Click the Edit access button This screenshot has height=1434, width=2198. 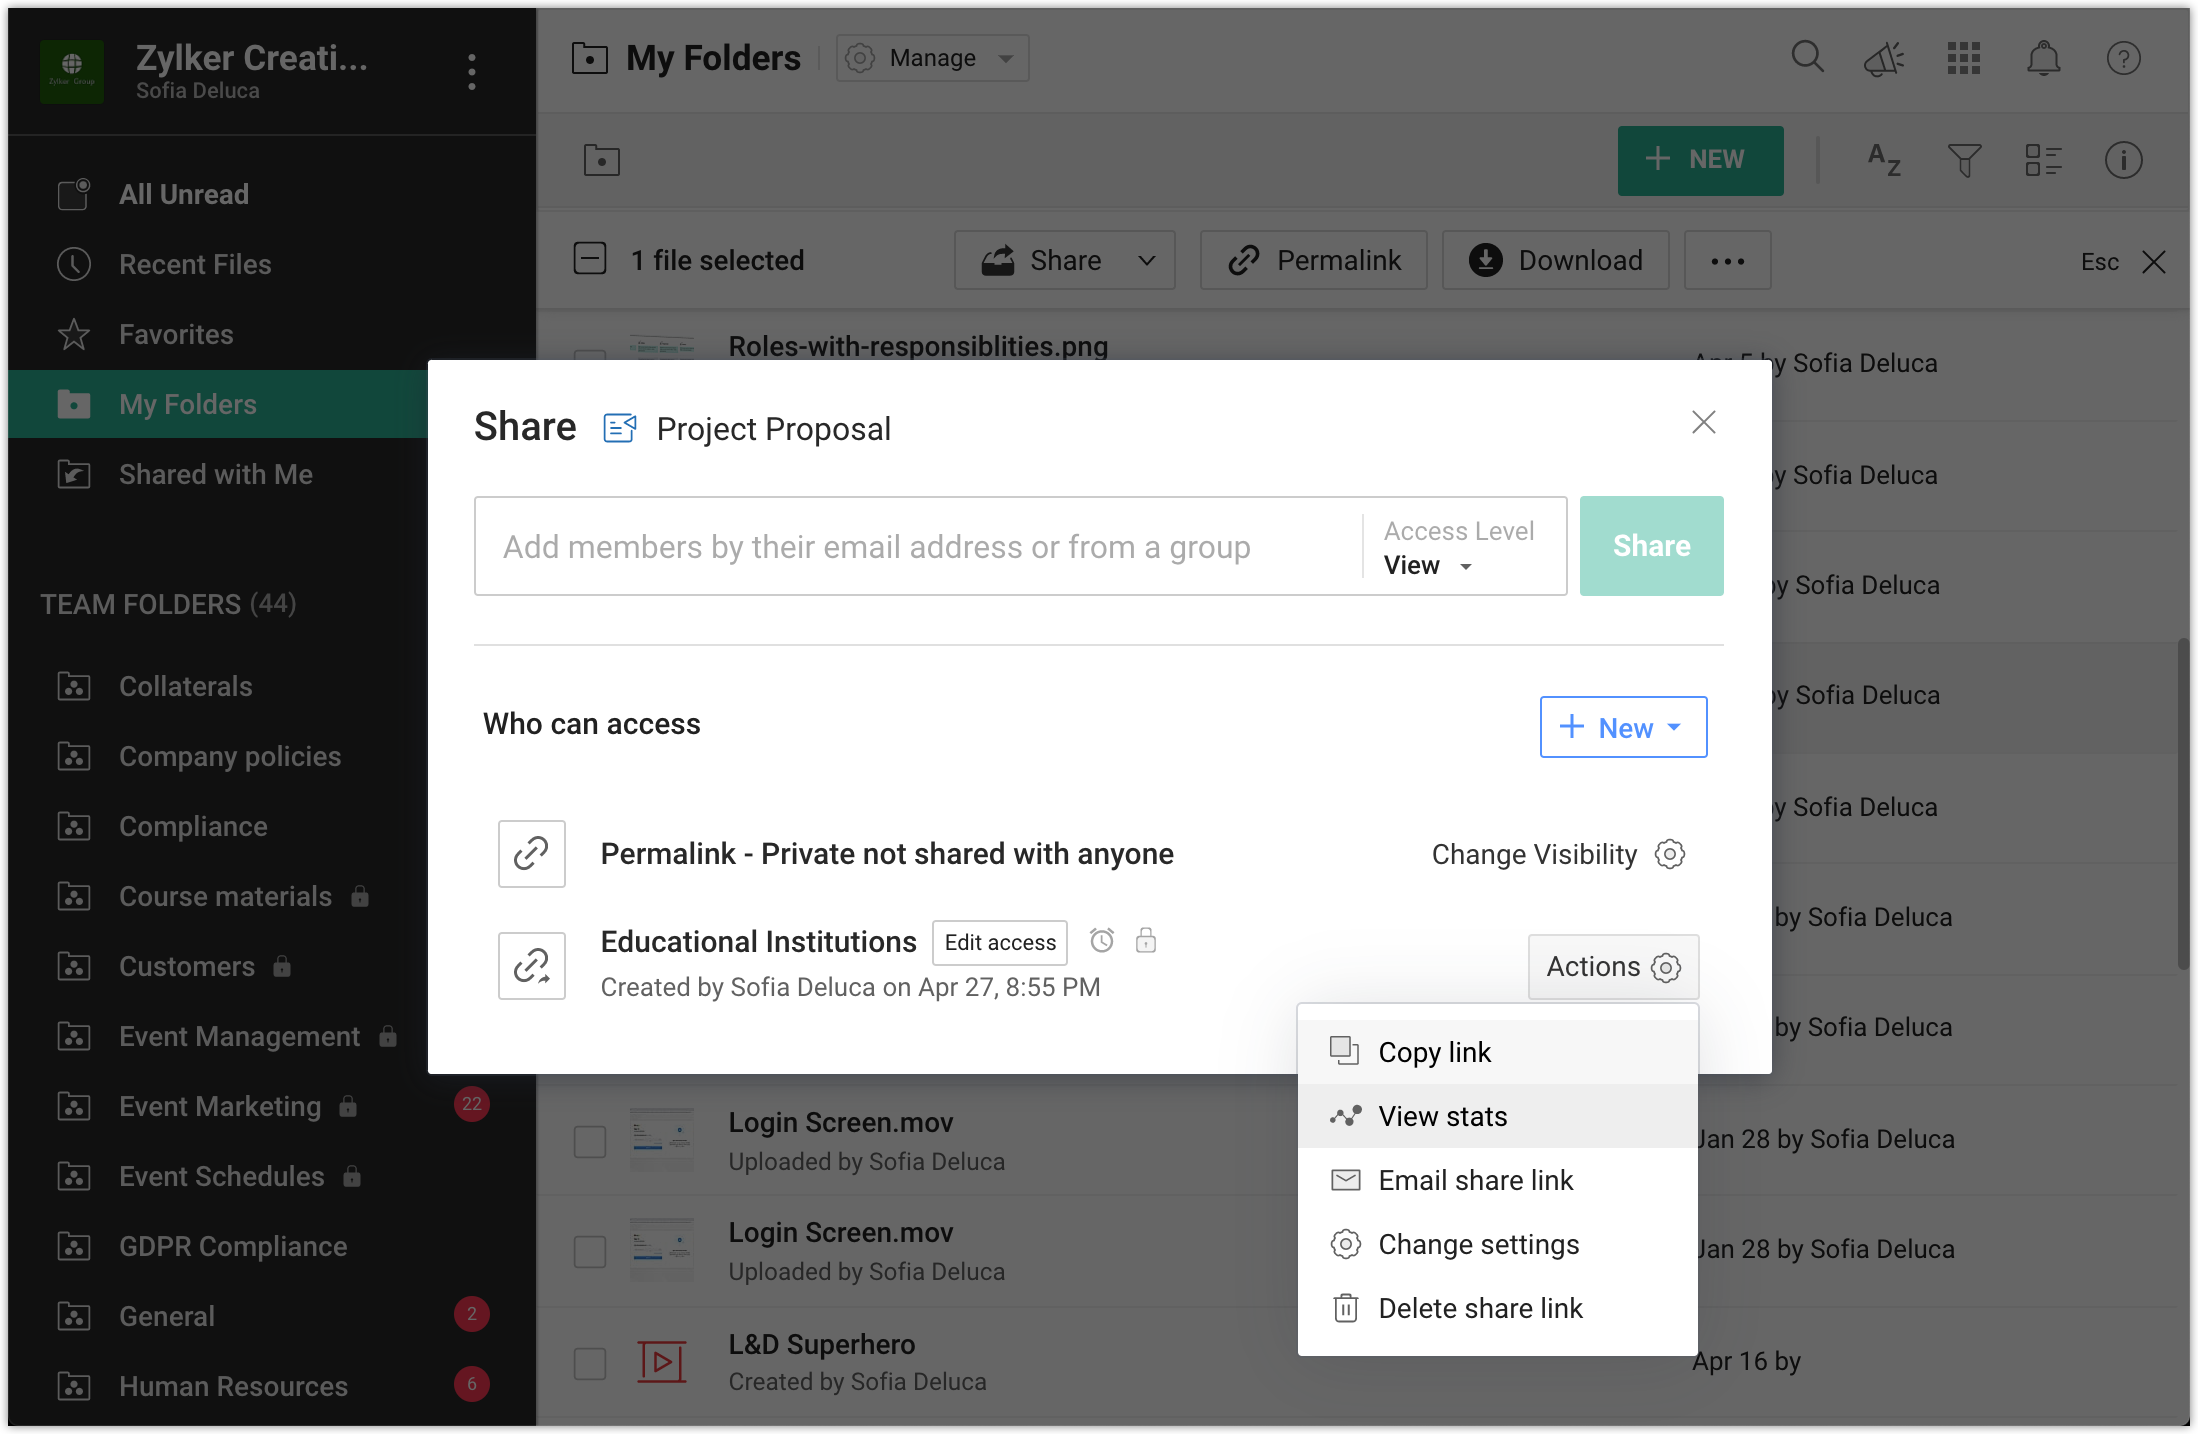coord(1000,942)
